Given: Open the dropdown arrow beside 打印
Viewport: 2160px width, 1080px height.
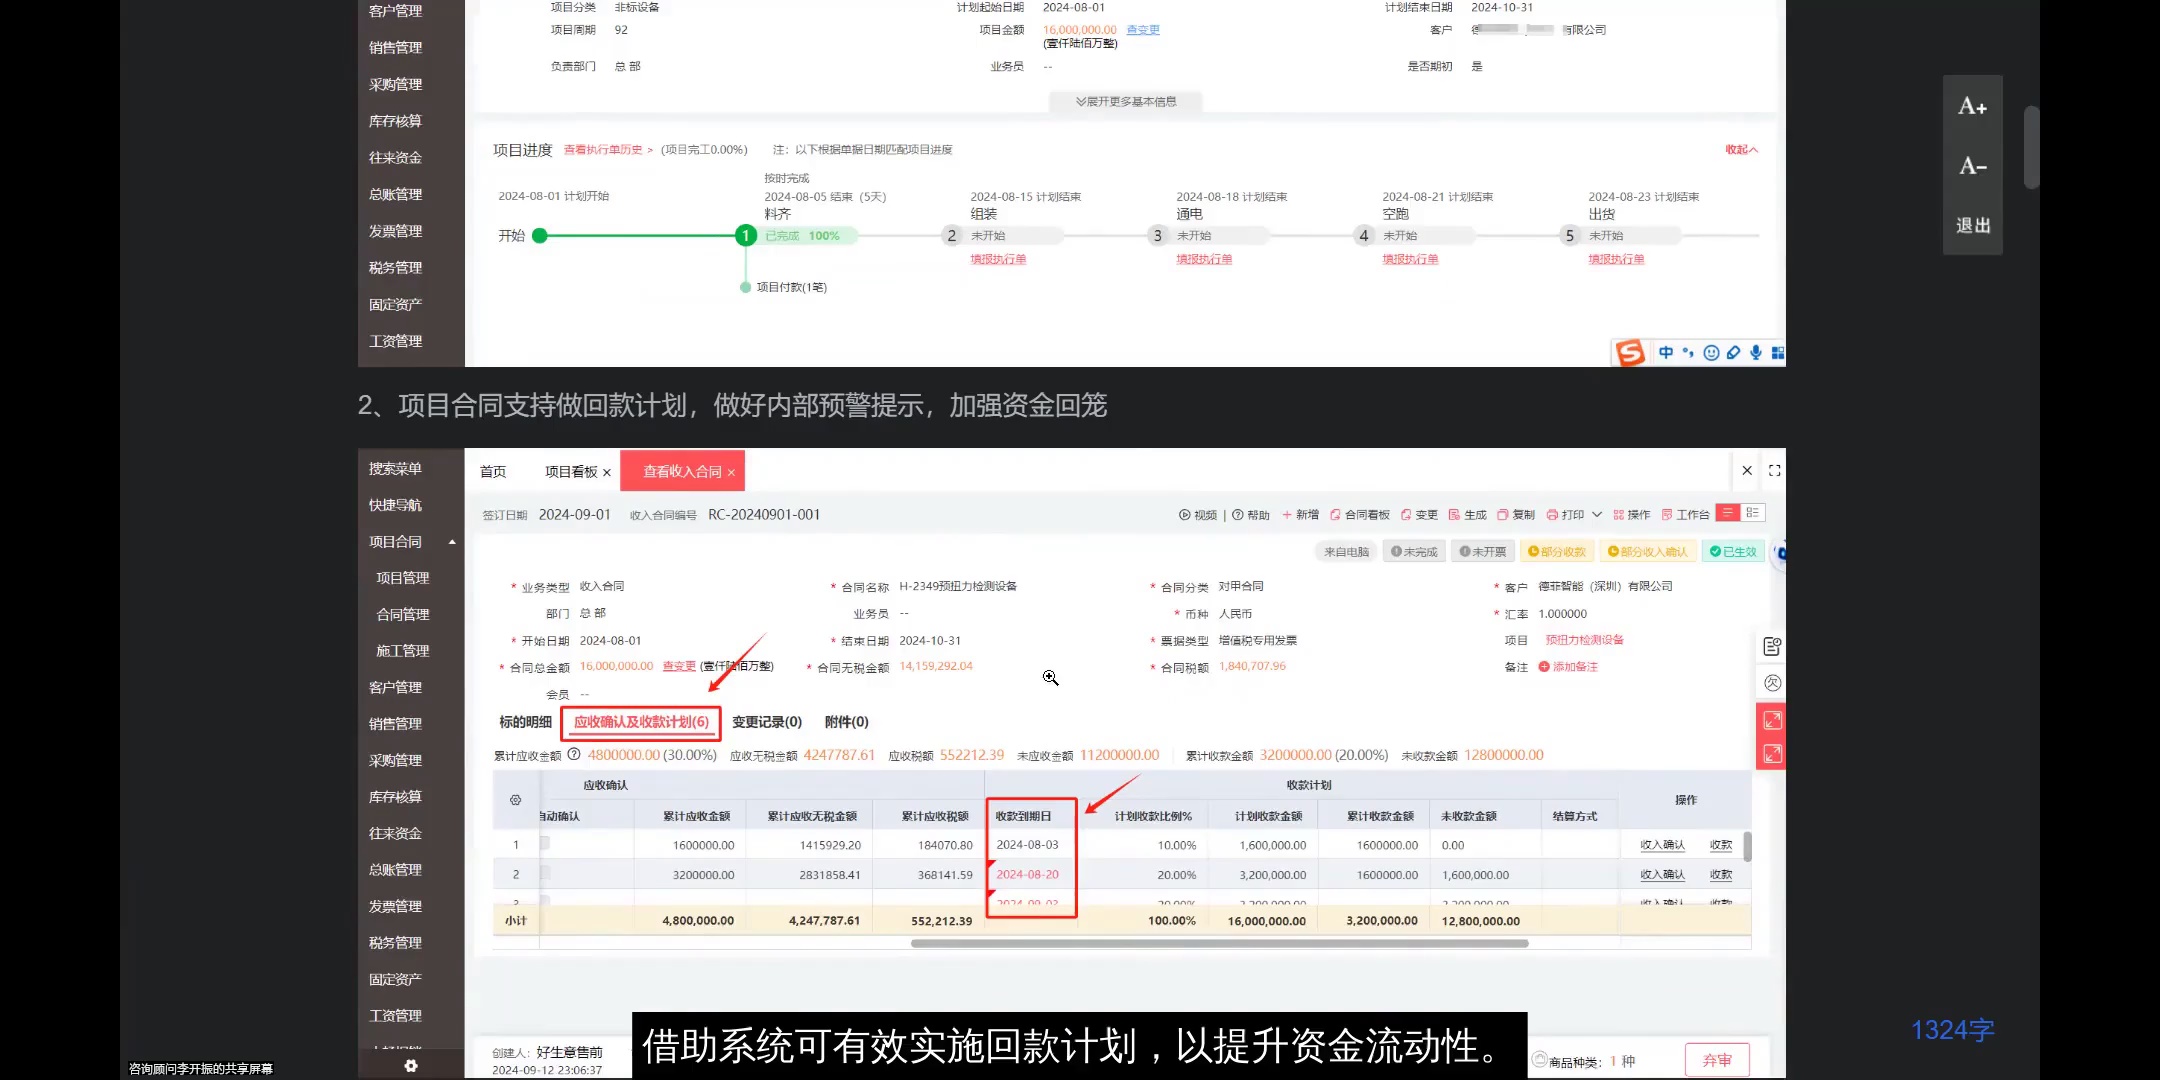Looking at the screenshot, I should pos(1597,514).
